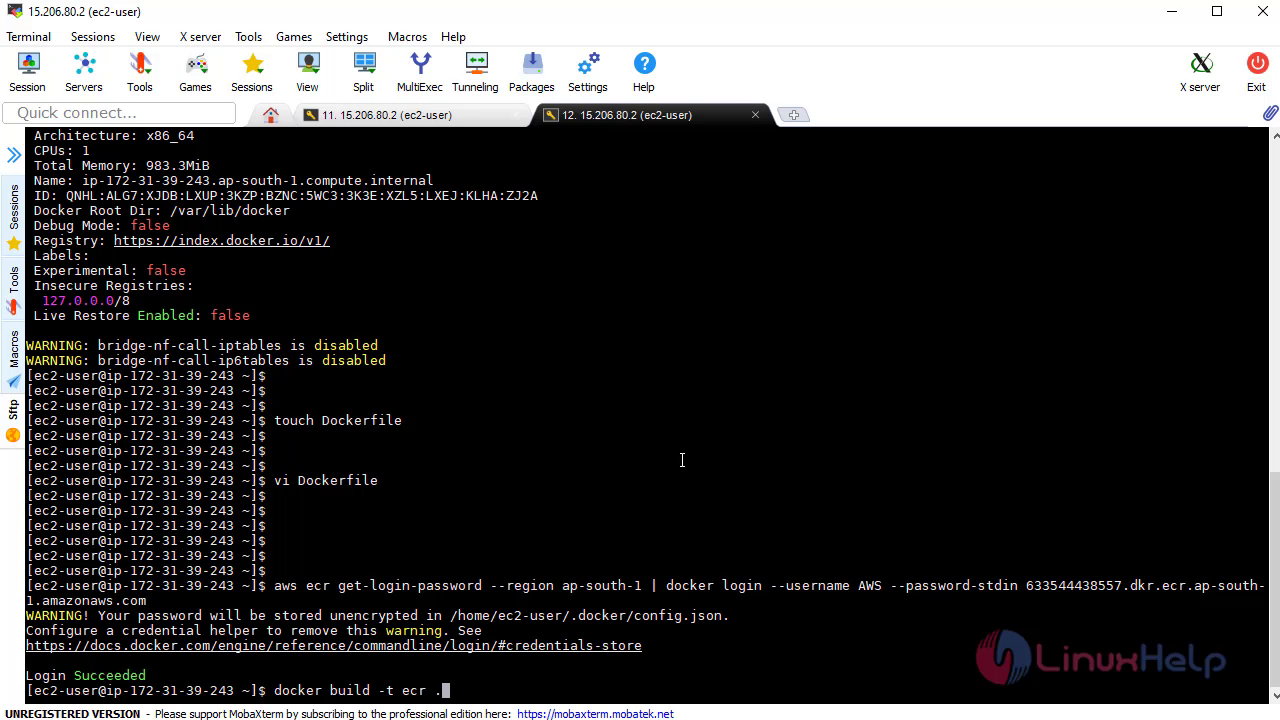This screenshot has height=720, width=1280.
Task: Open the X server menu
Action: pos(200,36)
